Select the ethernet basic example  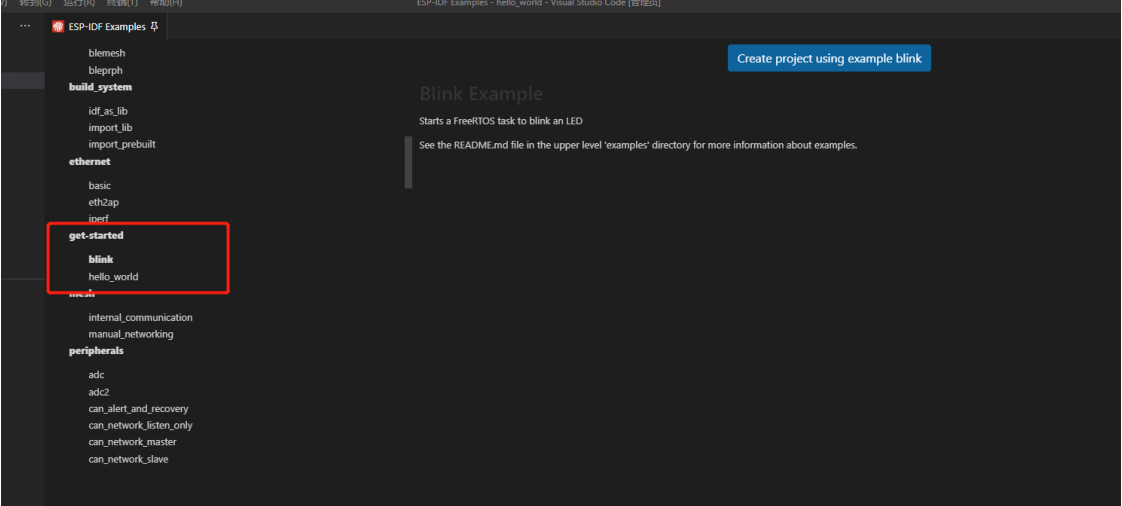[x=99, y=185]
